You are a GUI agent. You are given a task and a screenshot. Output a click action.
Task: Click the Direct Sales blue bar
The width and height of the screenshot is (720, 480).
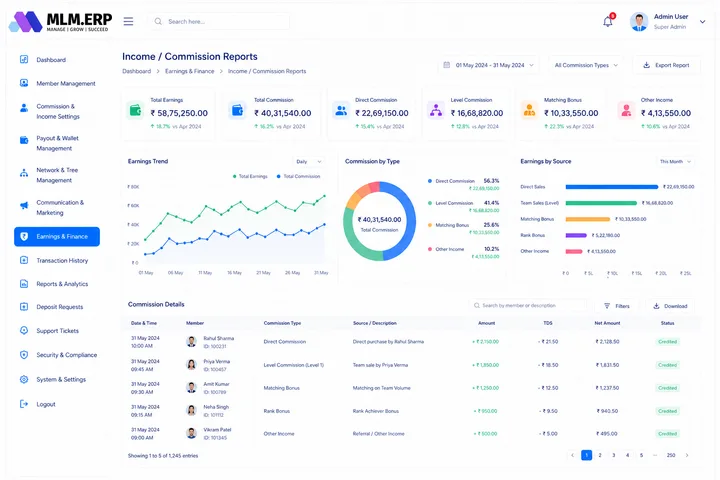[612, 187]
